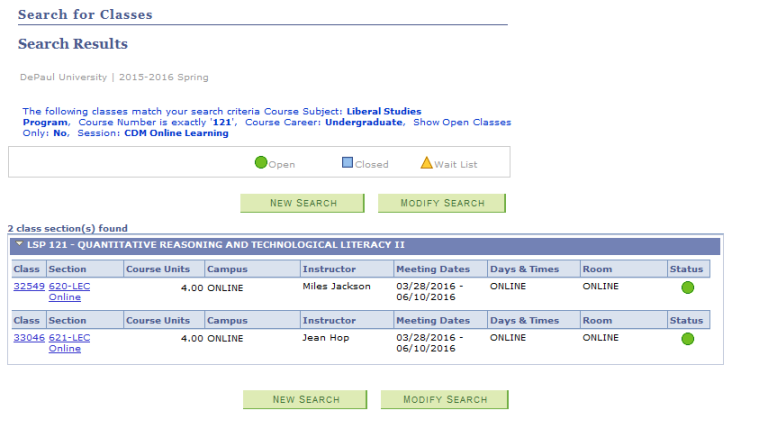The height and width of the screenshot is (447, 768).
Task: Open class number 32549 link
Action: click(x=28, y=286)
